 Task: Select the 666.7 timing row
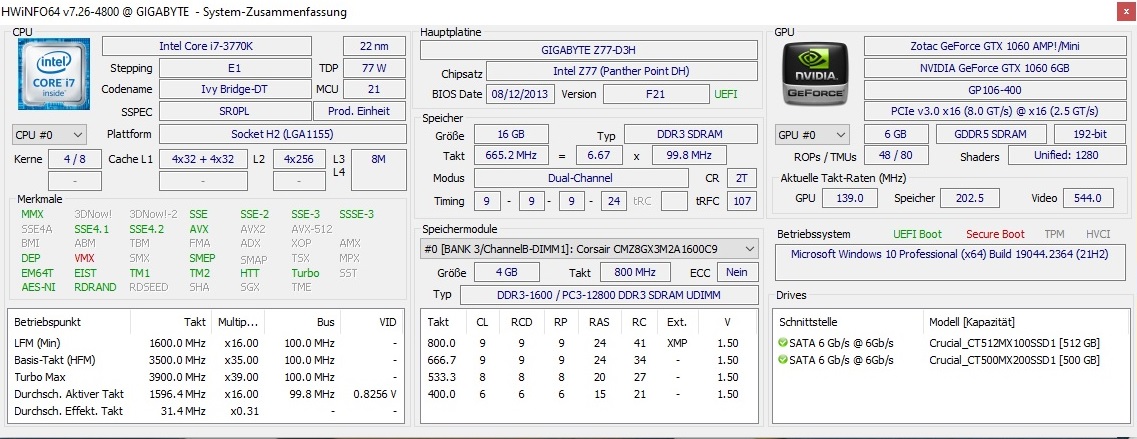tap(588, 360)
